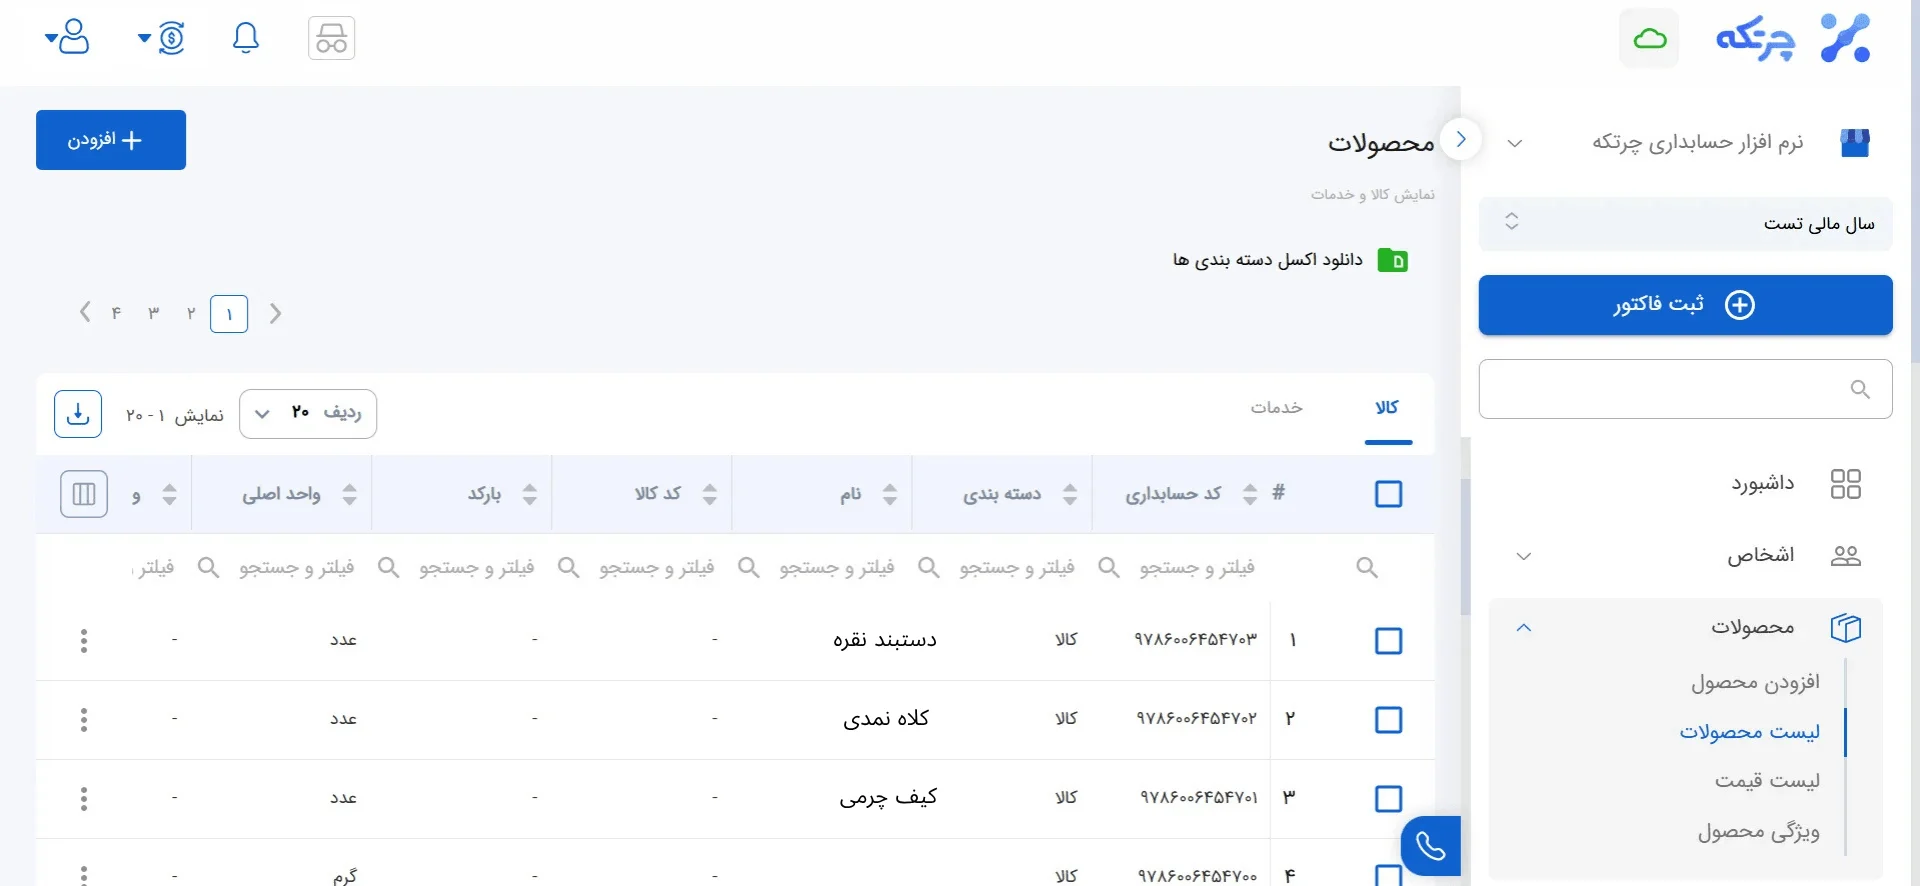Expand the اشخاص menu chevron

tap(1524, 556)
